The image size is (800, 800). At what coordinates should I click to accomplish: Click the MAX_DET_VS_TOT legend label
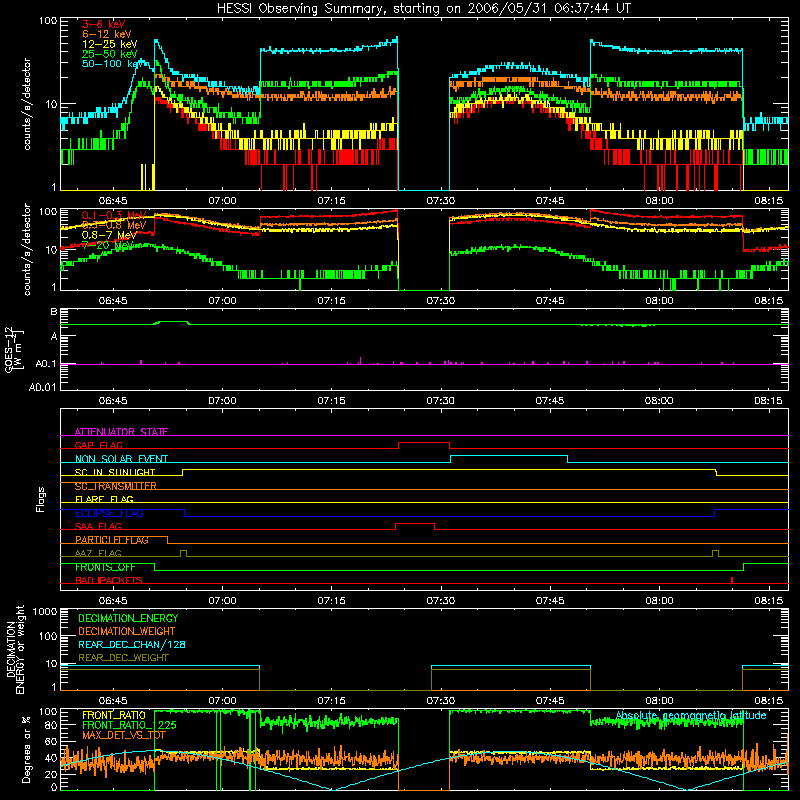pos(124,735)
